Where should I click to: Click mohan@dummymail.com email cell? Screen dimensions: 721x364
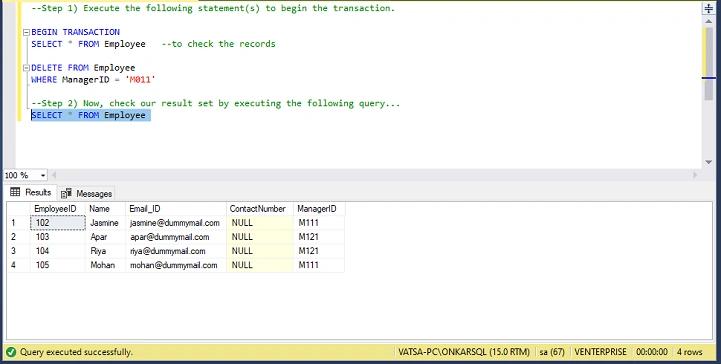[176, 265]
